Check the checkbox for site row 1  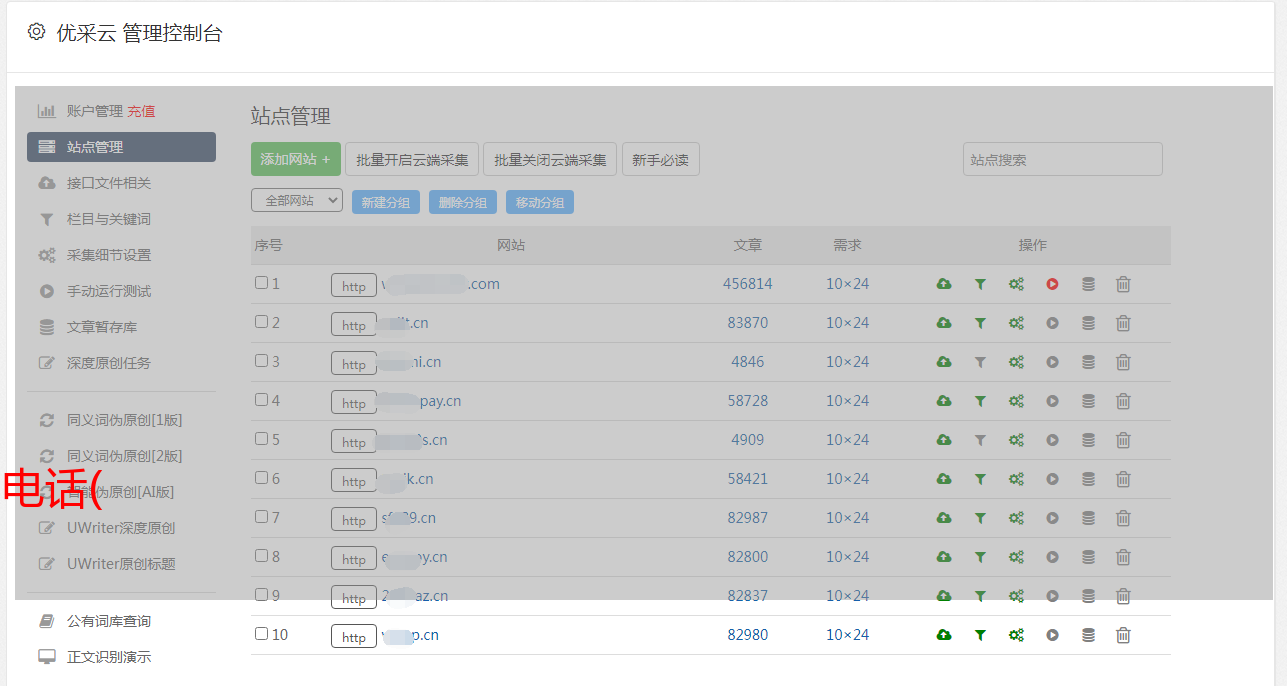[x=261, y=283]
